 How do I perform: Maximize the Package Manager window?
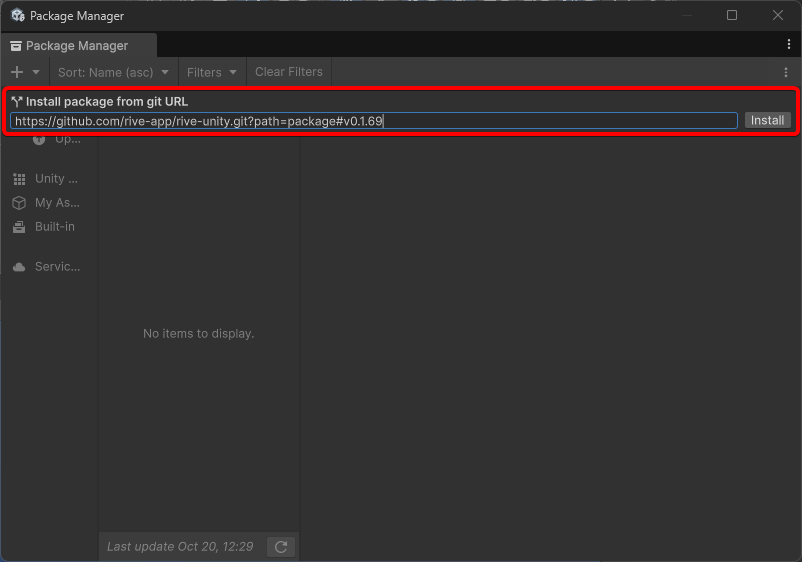pos(732,15)
